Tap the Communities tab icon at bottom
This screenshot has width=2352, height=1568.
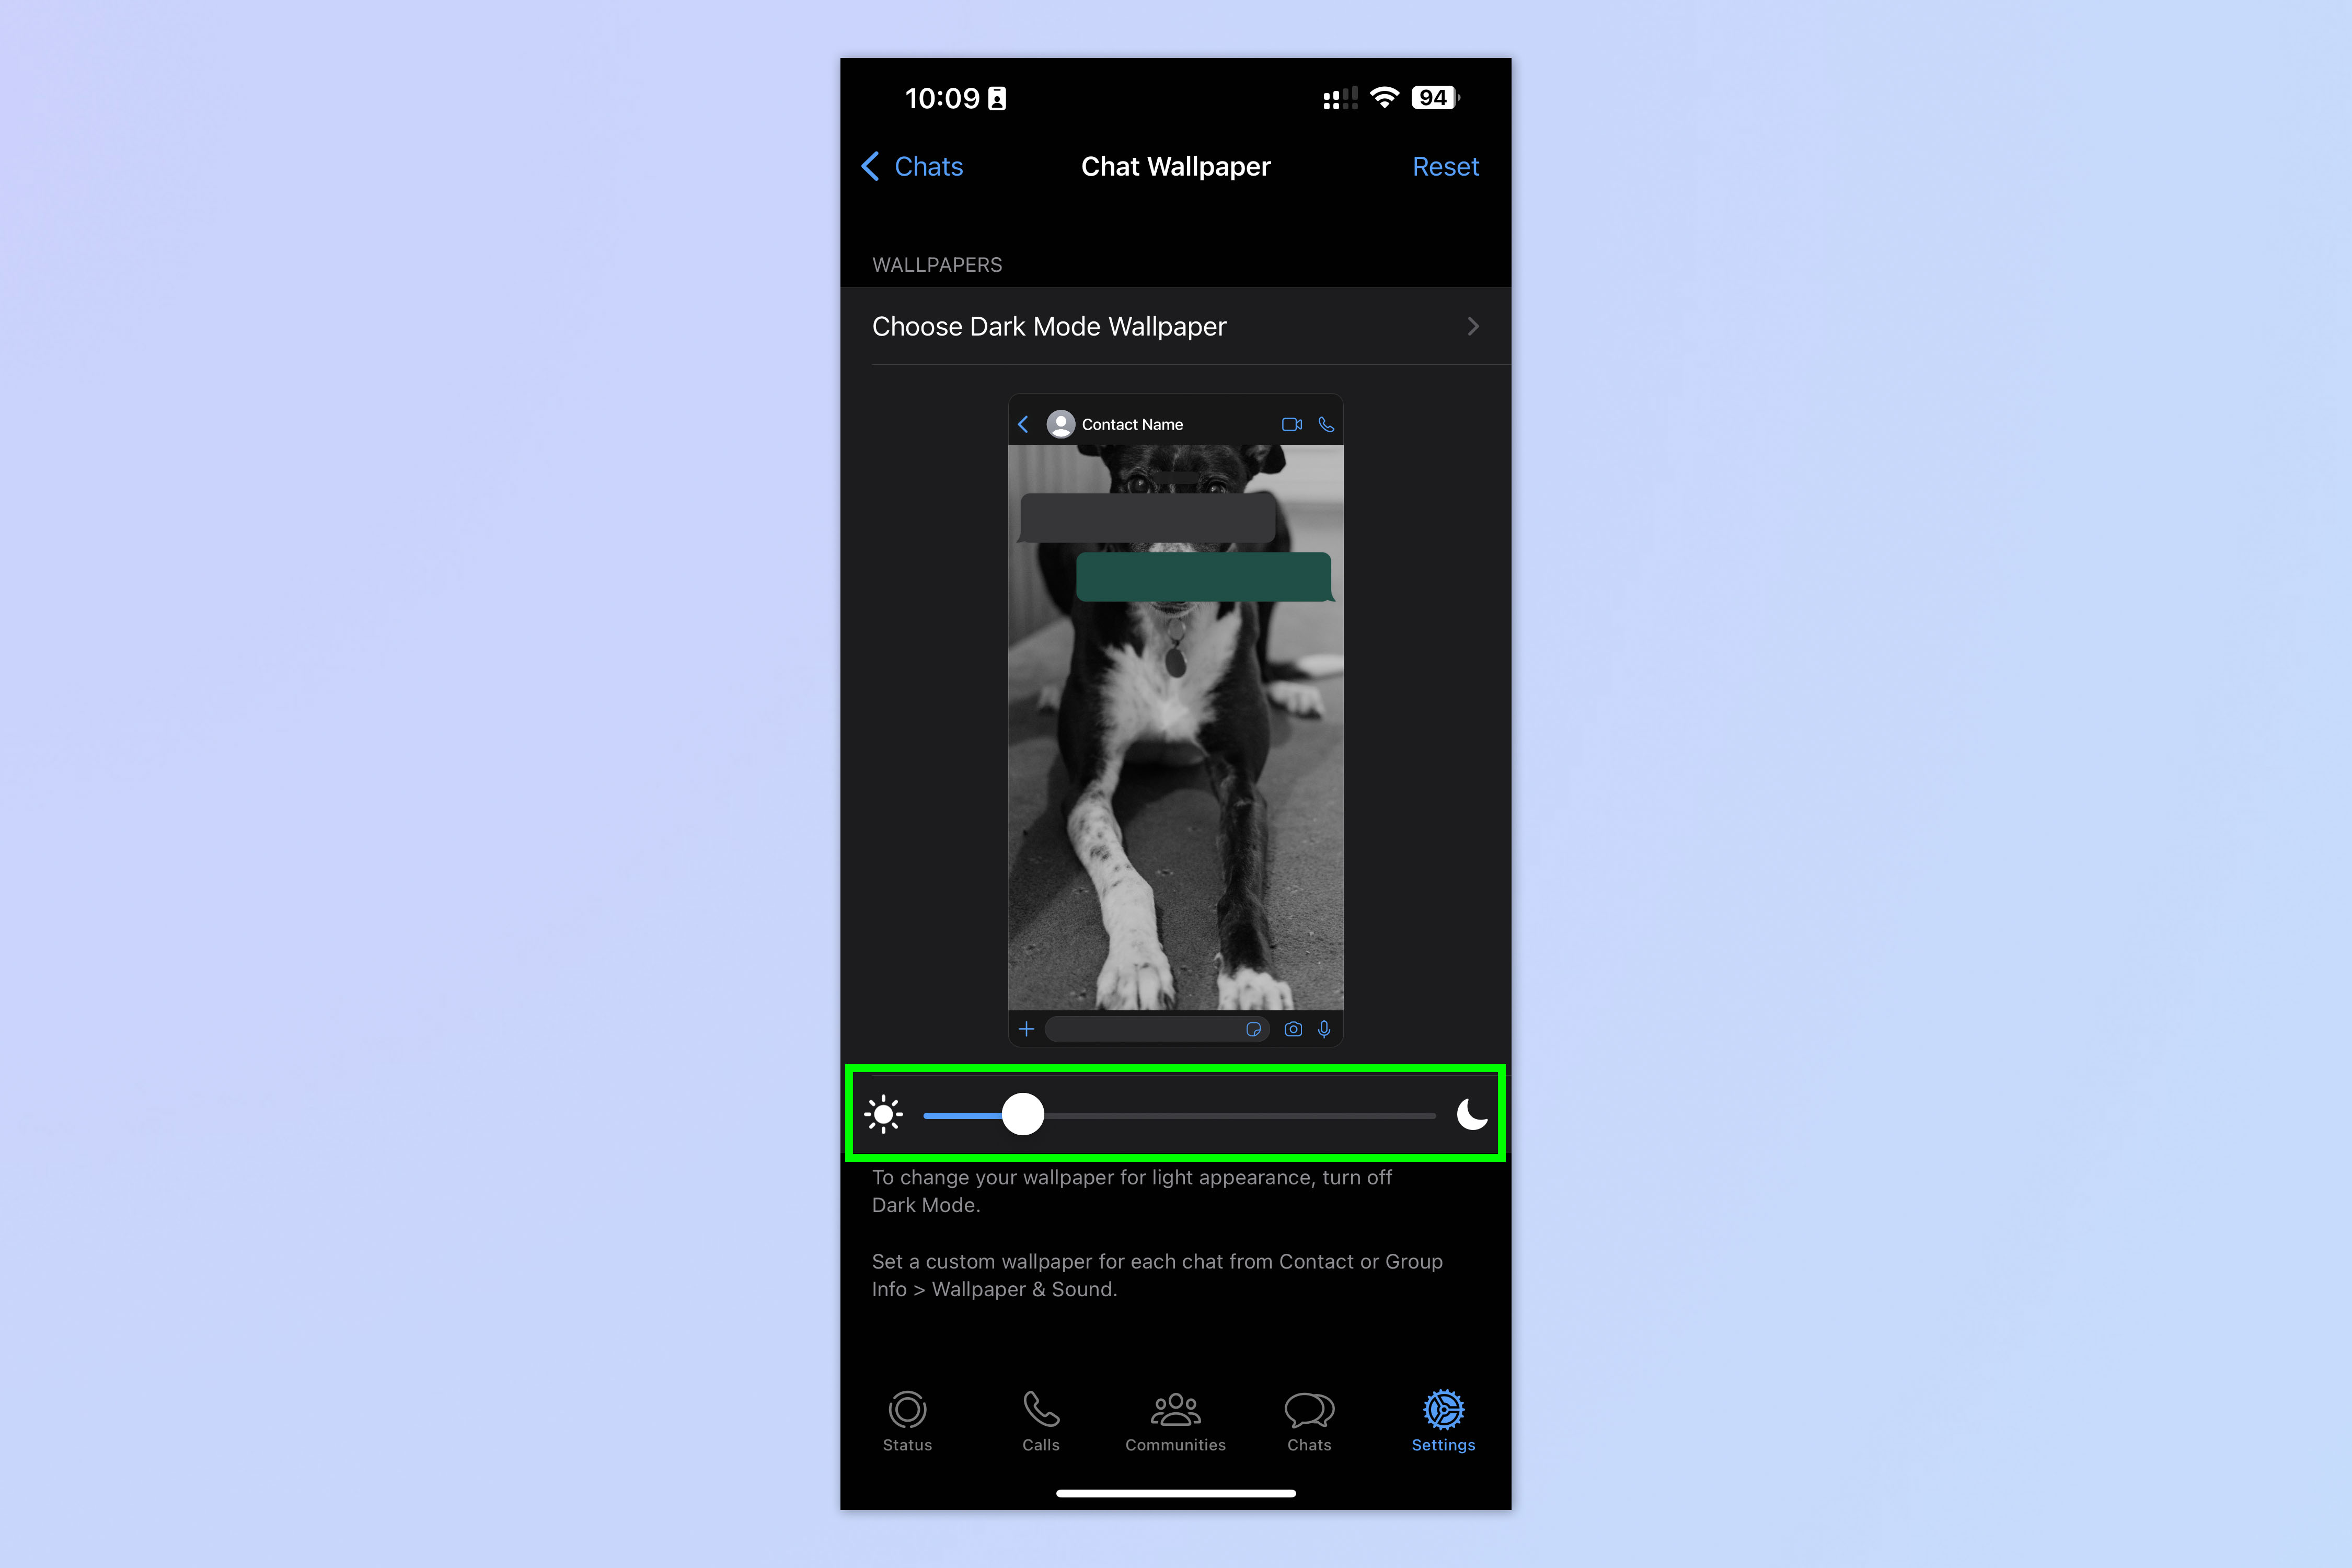pos(1174,1421)
